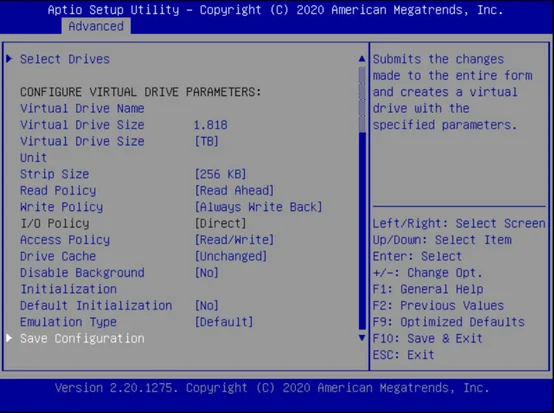
Task: Toggle Disable Background Initialization value [No]
Action: click(207, 273)
